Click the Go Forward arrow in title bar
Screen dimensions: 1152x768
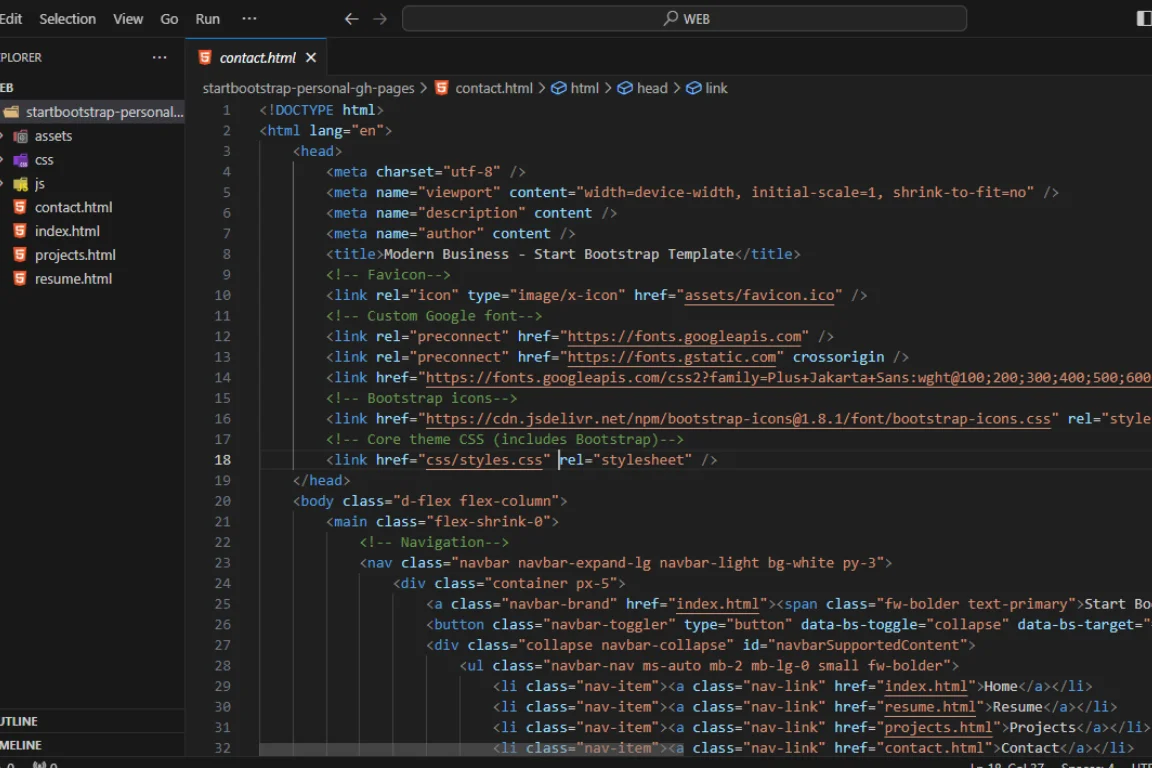pos(380,19)
